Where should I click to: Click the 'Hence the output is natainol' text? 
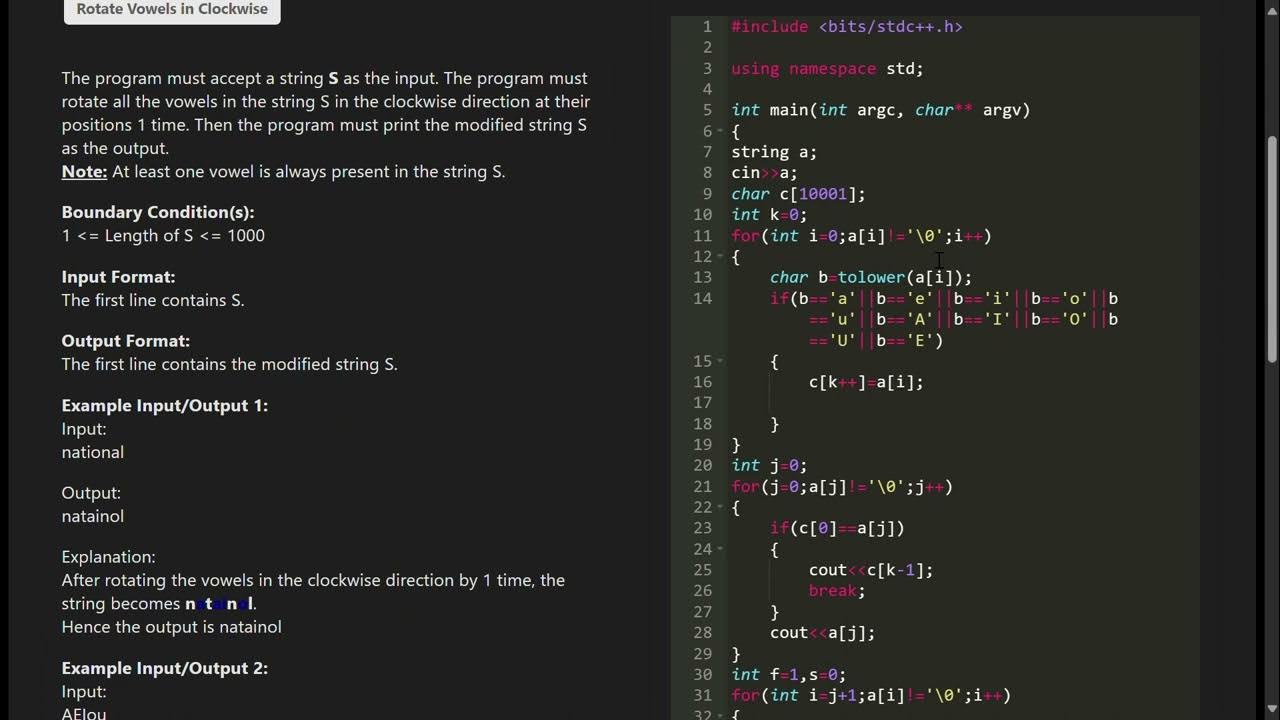tap(172, 627)
